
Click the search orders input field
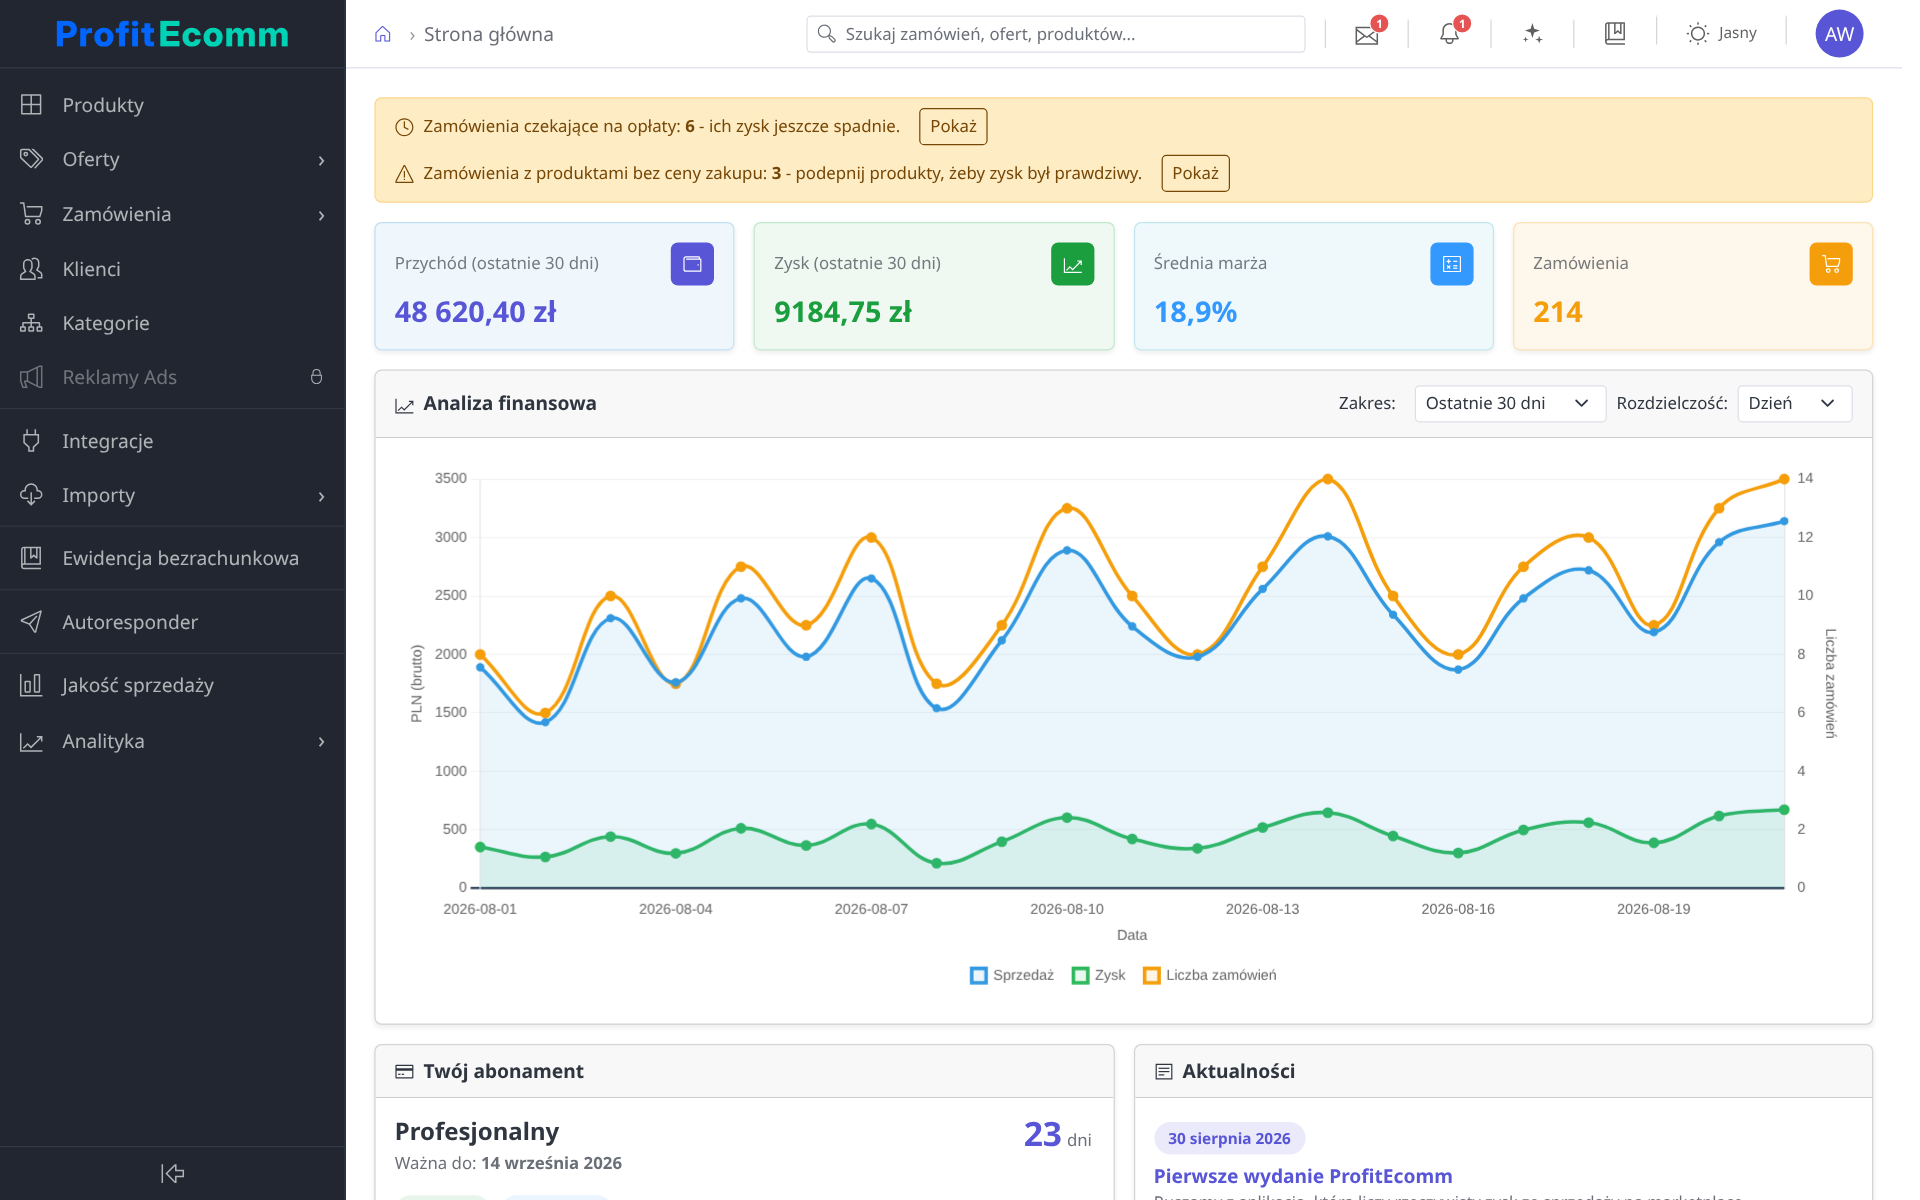click(1056, 34)
